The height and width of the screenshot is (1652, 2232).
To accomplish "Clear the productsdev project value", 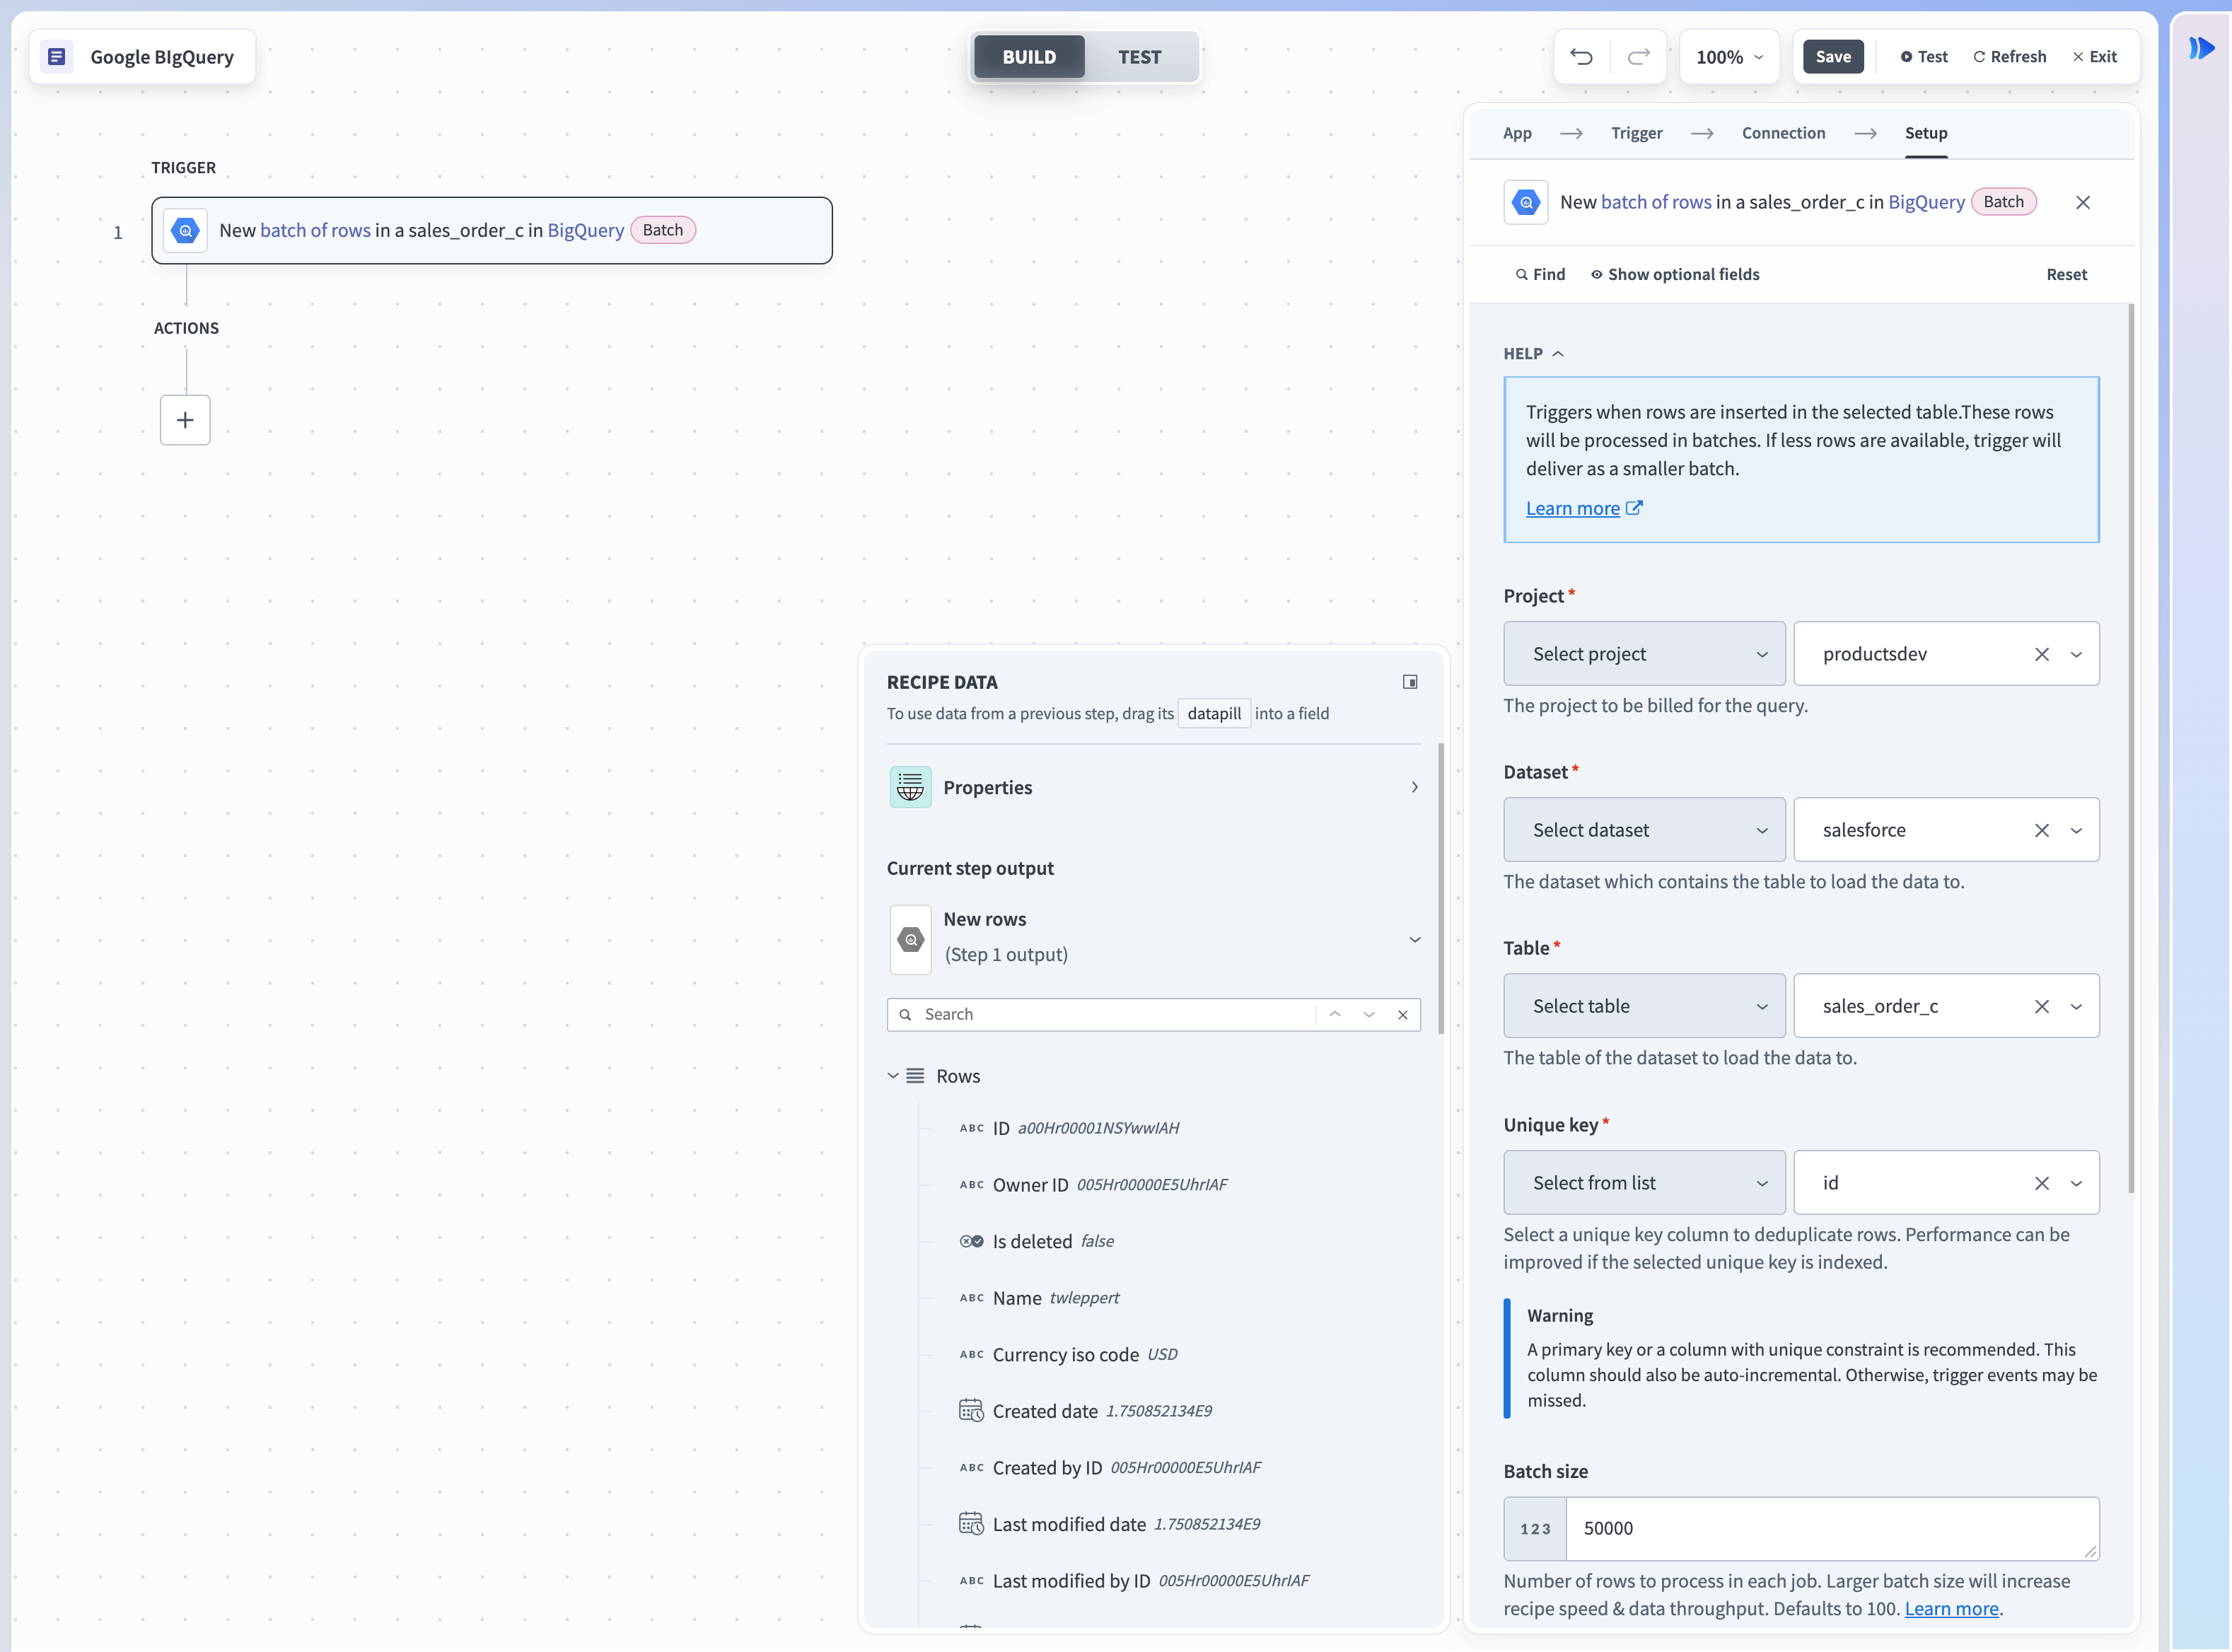I will click(2042, 654).
